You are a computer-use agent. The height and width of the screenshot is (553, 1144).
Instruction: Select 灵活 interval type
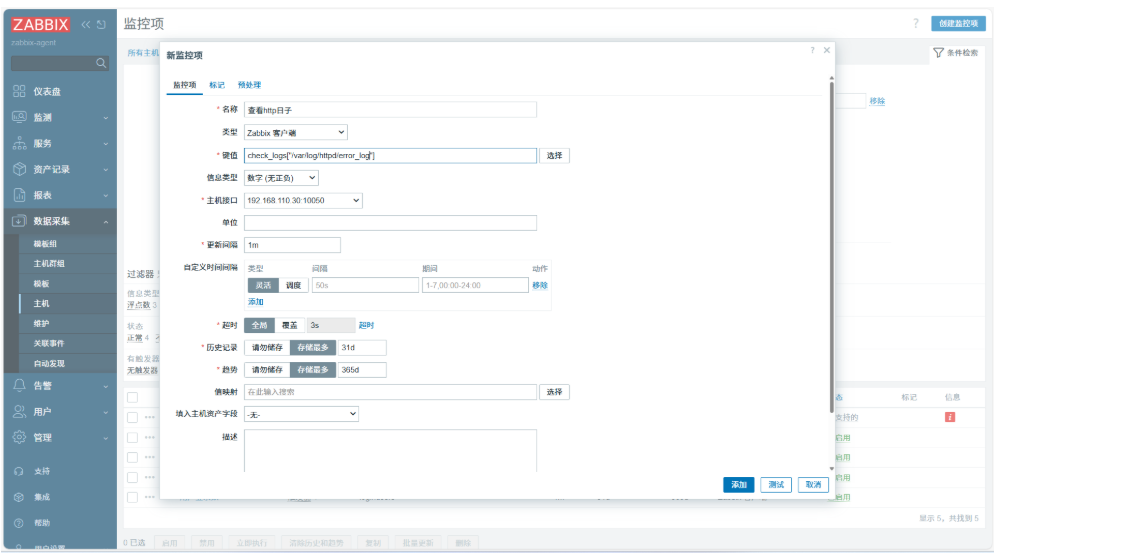[262, 285]
